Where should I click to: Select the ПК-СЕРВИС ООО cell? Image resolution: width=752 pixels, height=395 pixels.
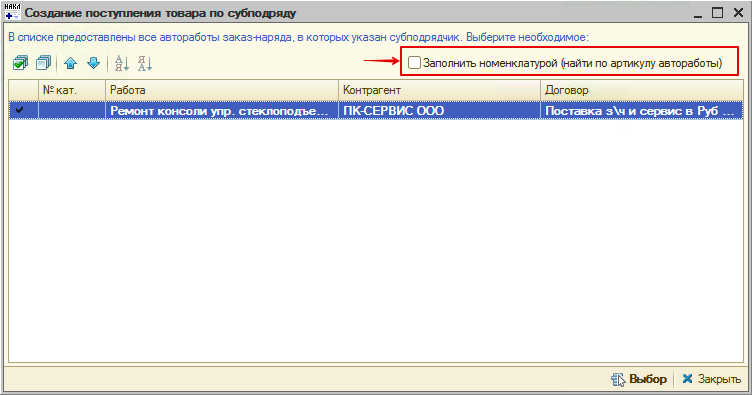point(439,110)
